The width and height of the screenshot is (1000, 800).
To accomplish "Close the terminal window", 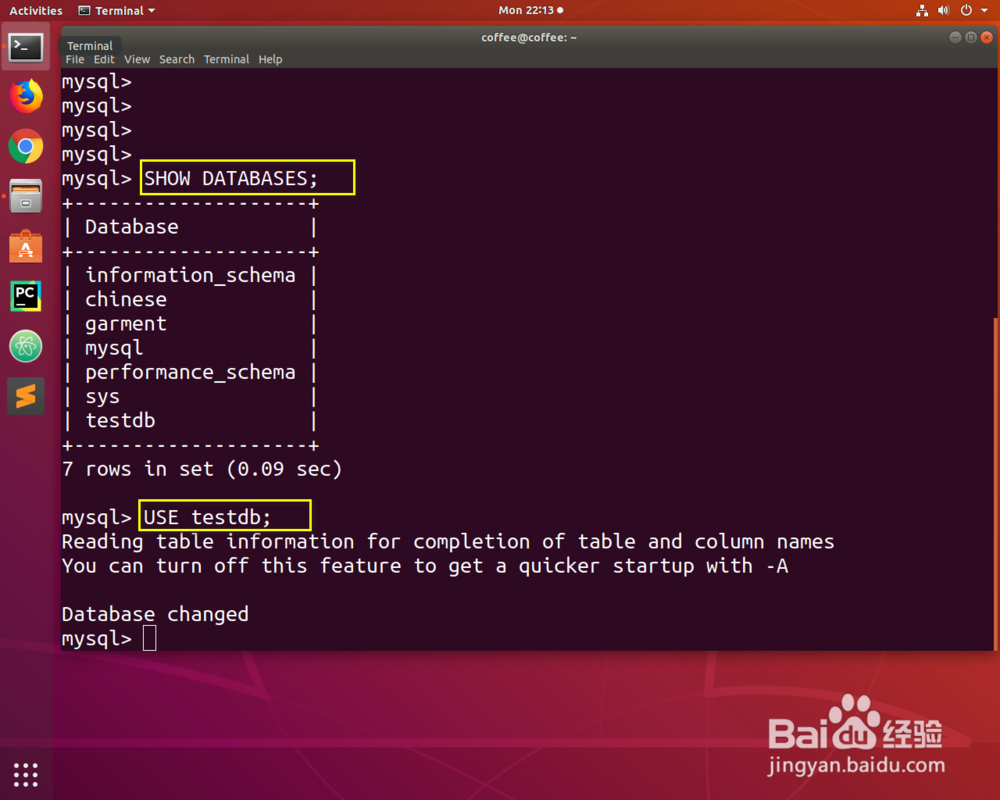I will [987, 37].
